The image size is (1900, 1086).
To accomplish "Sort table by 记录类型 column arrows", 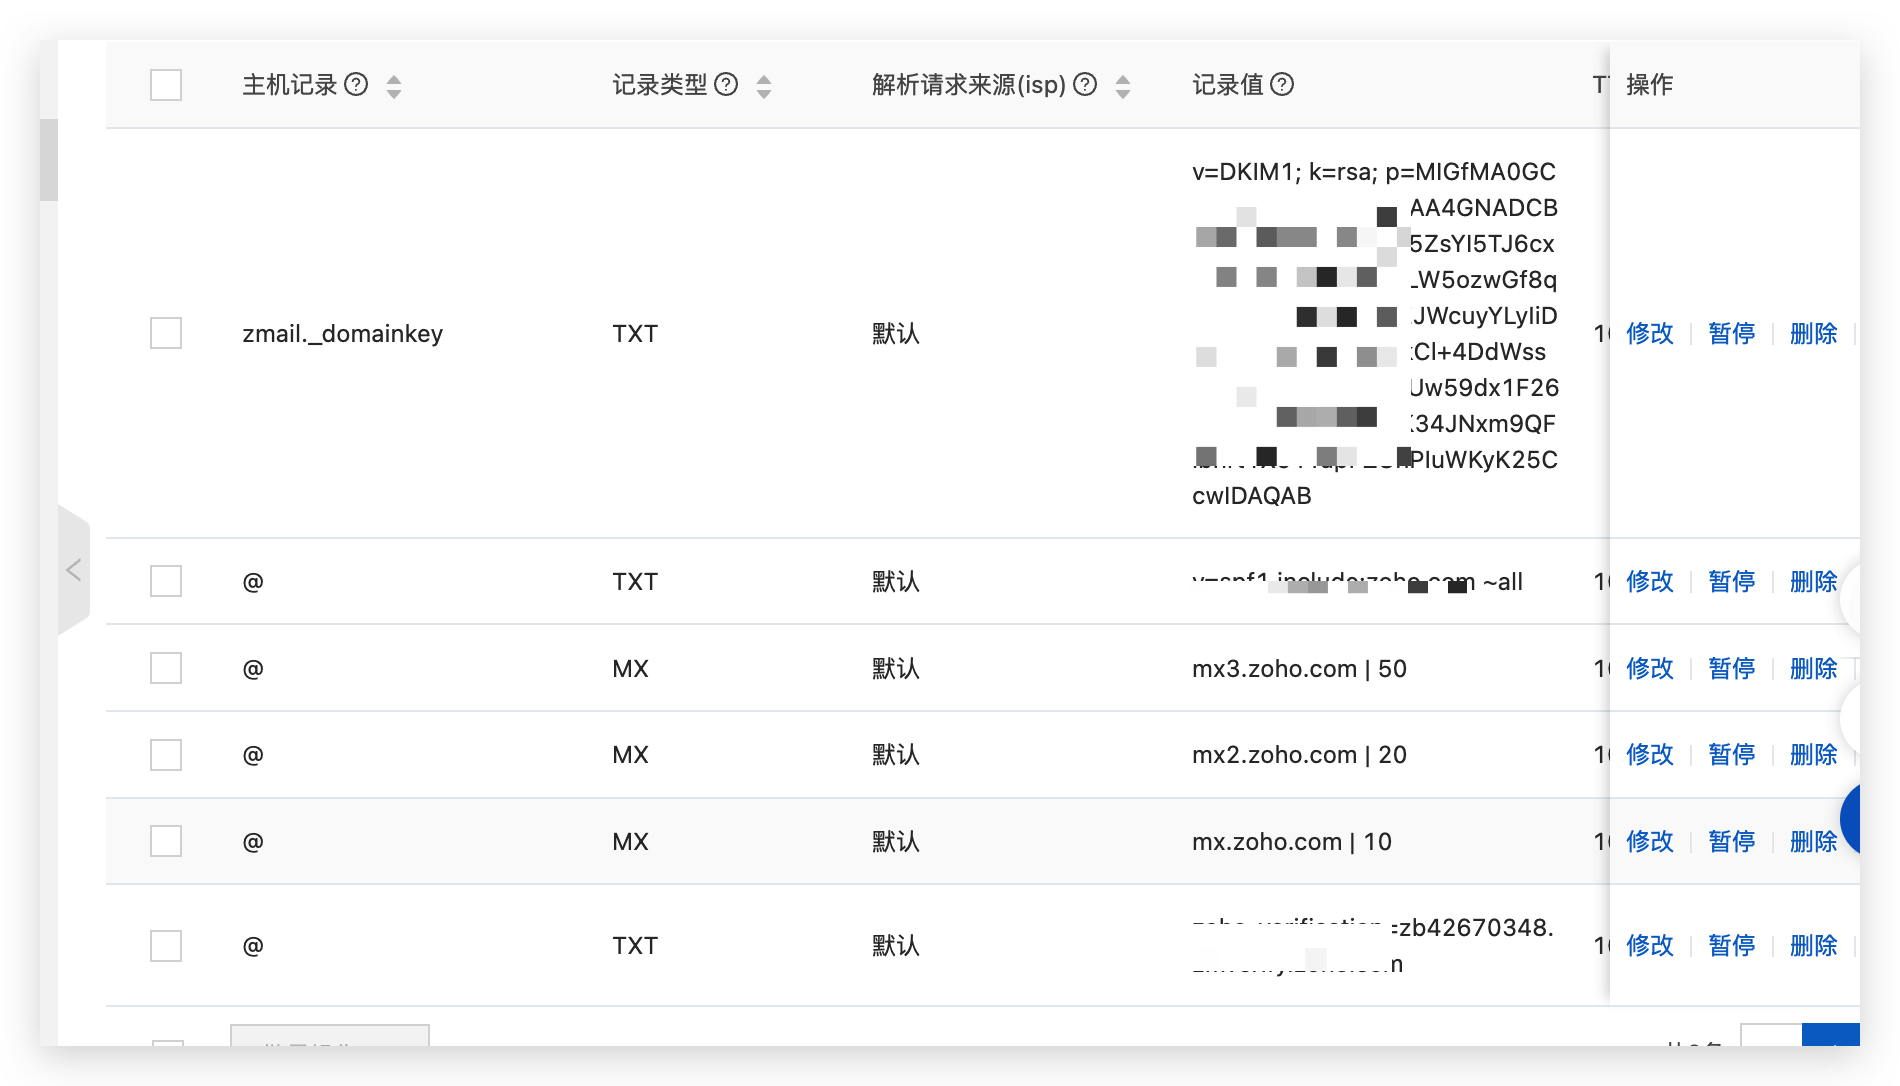I will coord(764,87).
